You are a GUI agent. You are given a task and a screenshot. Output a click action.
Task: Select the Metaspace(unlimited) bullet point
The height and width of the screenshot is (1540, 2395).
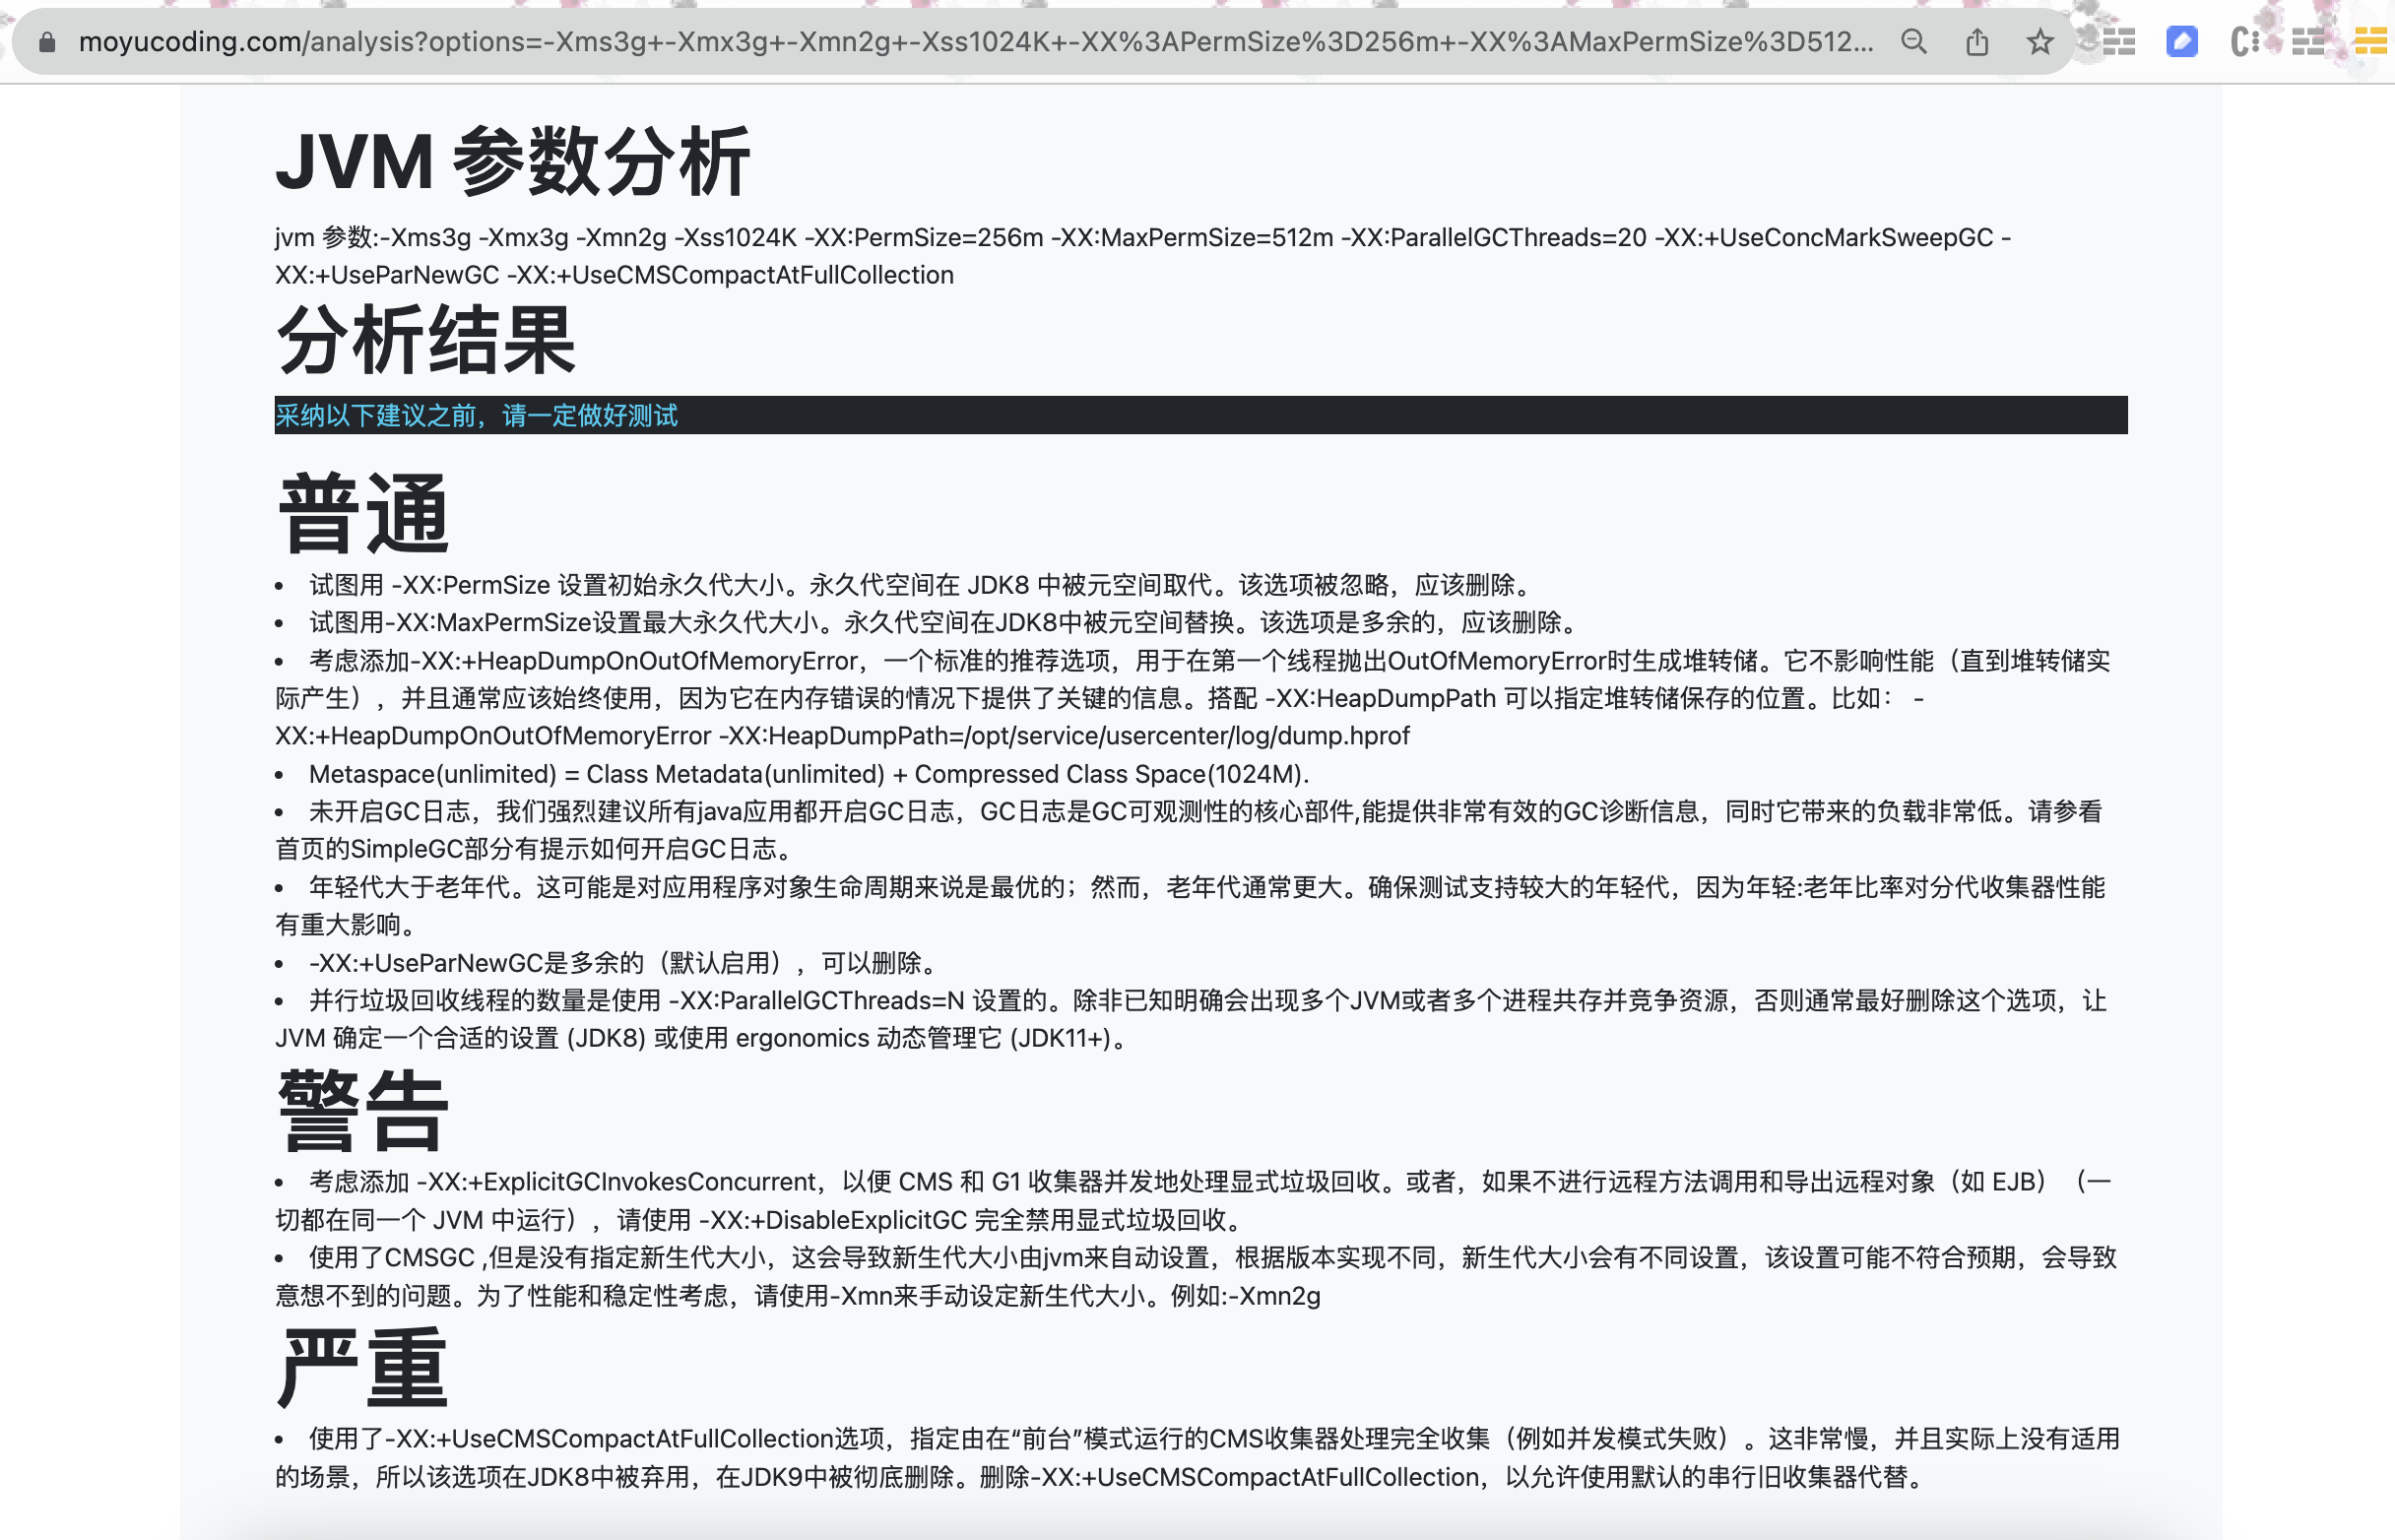[x=808, y=773]
